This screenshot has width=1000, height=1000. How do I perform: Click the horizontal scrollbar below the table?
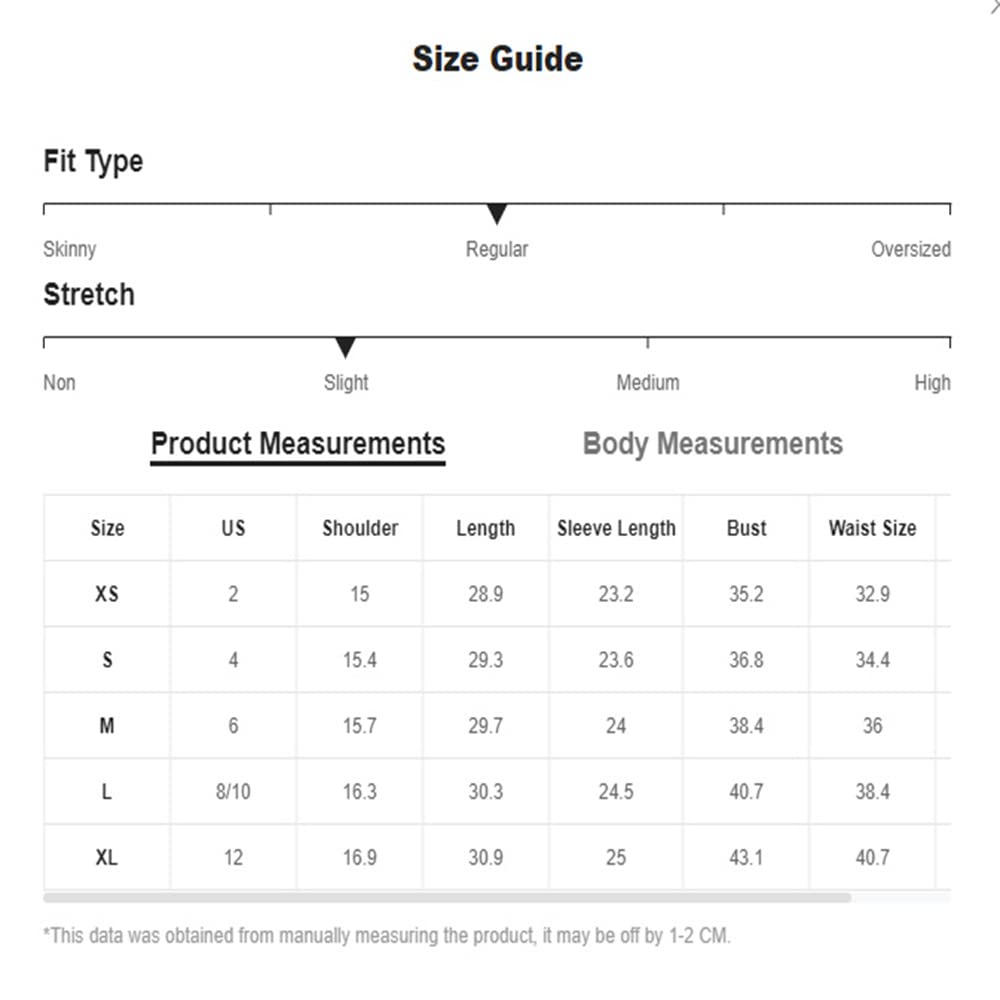447,897
